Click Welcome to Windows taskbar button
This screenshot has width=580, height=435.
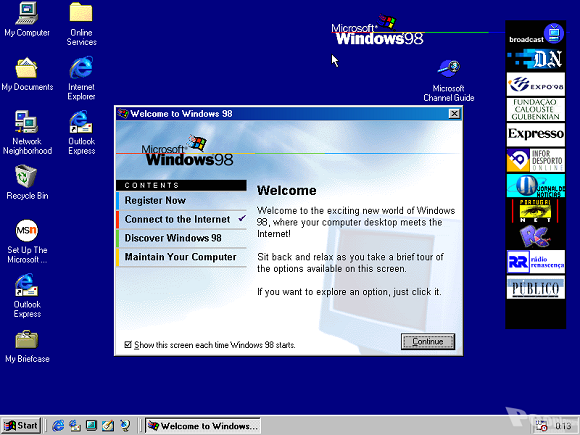(x=203, y=426)
